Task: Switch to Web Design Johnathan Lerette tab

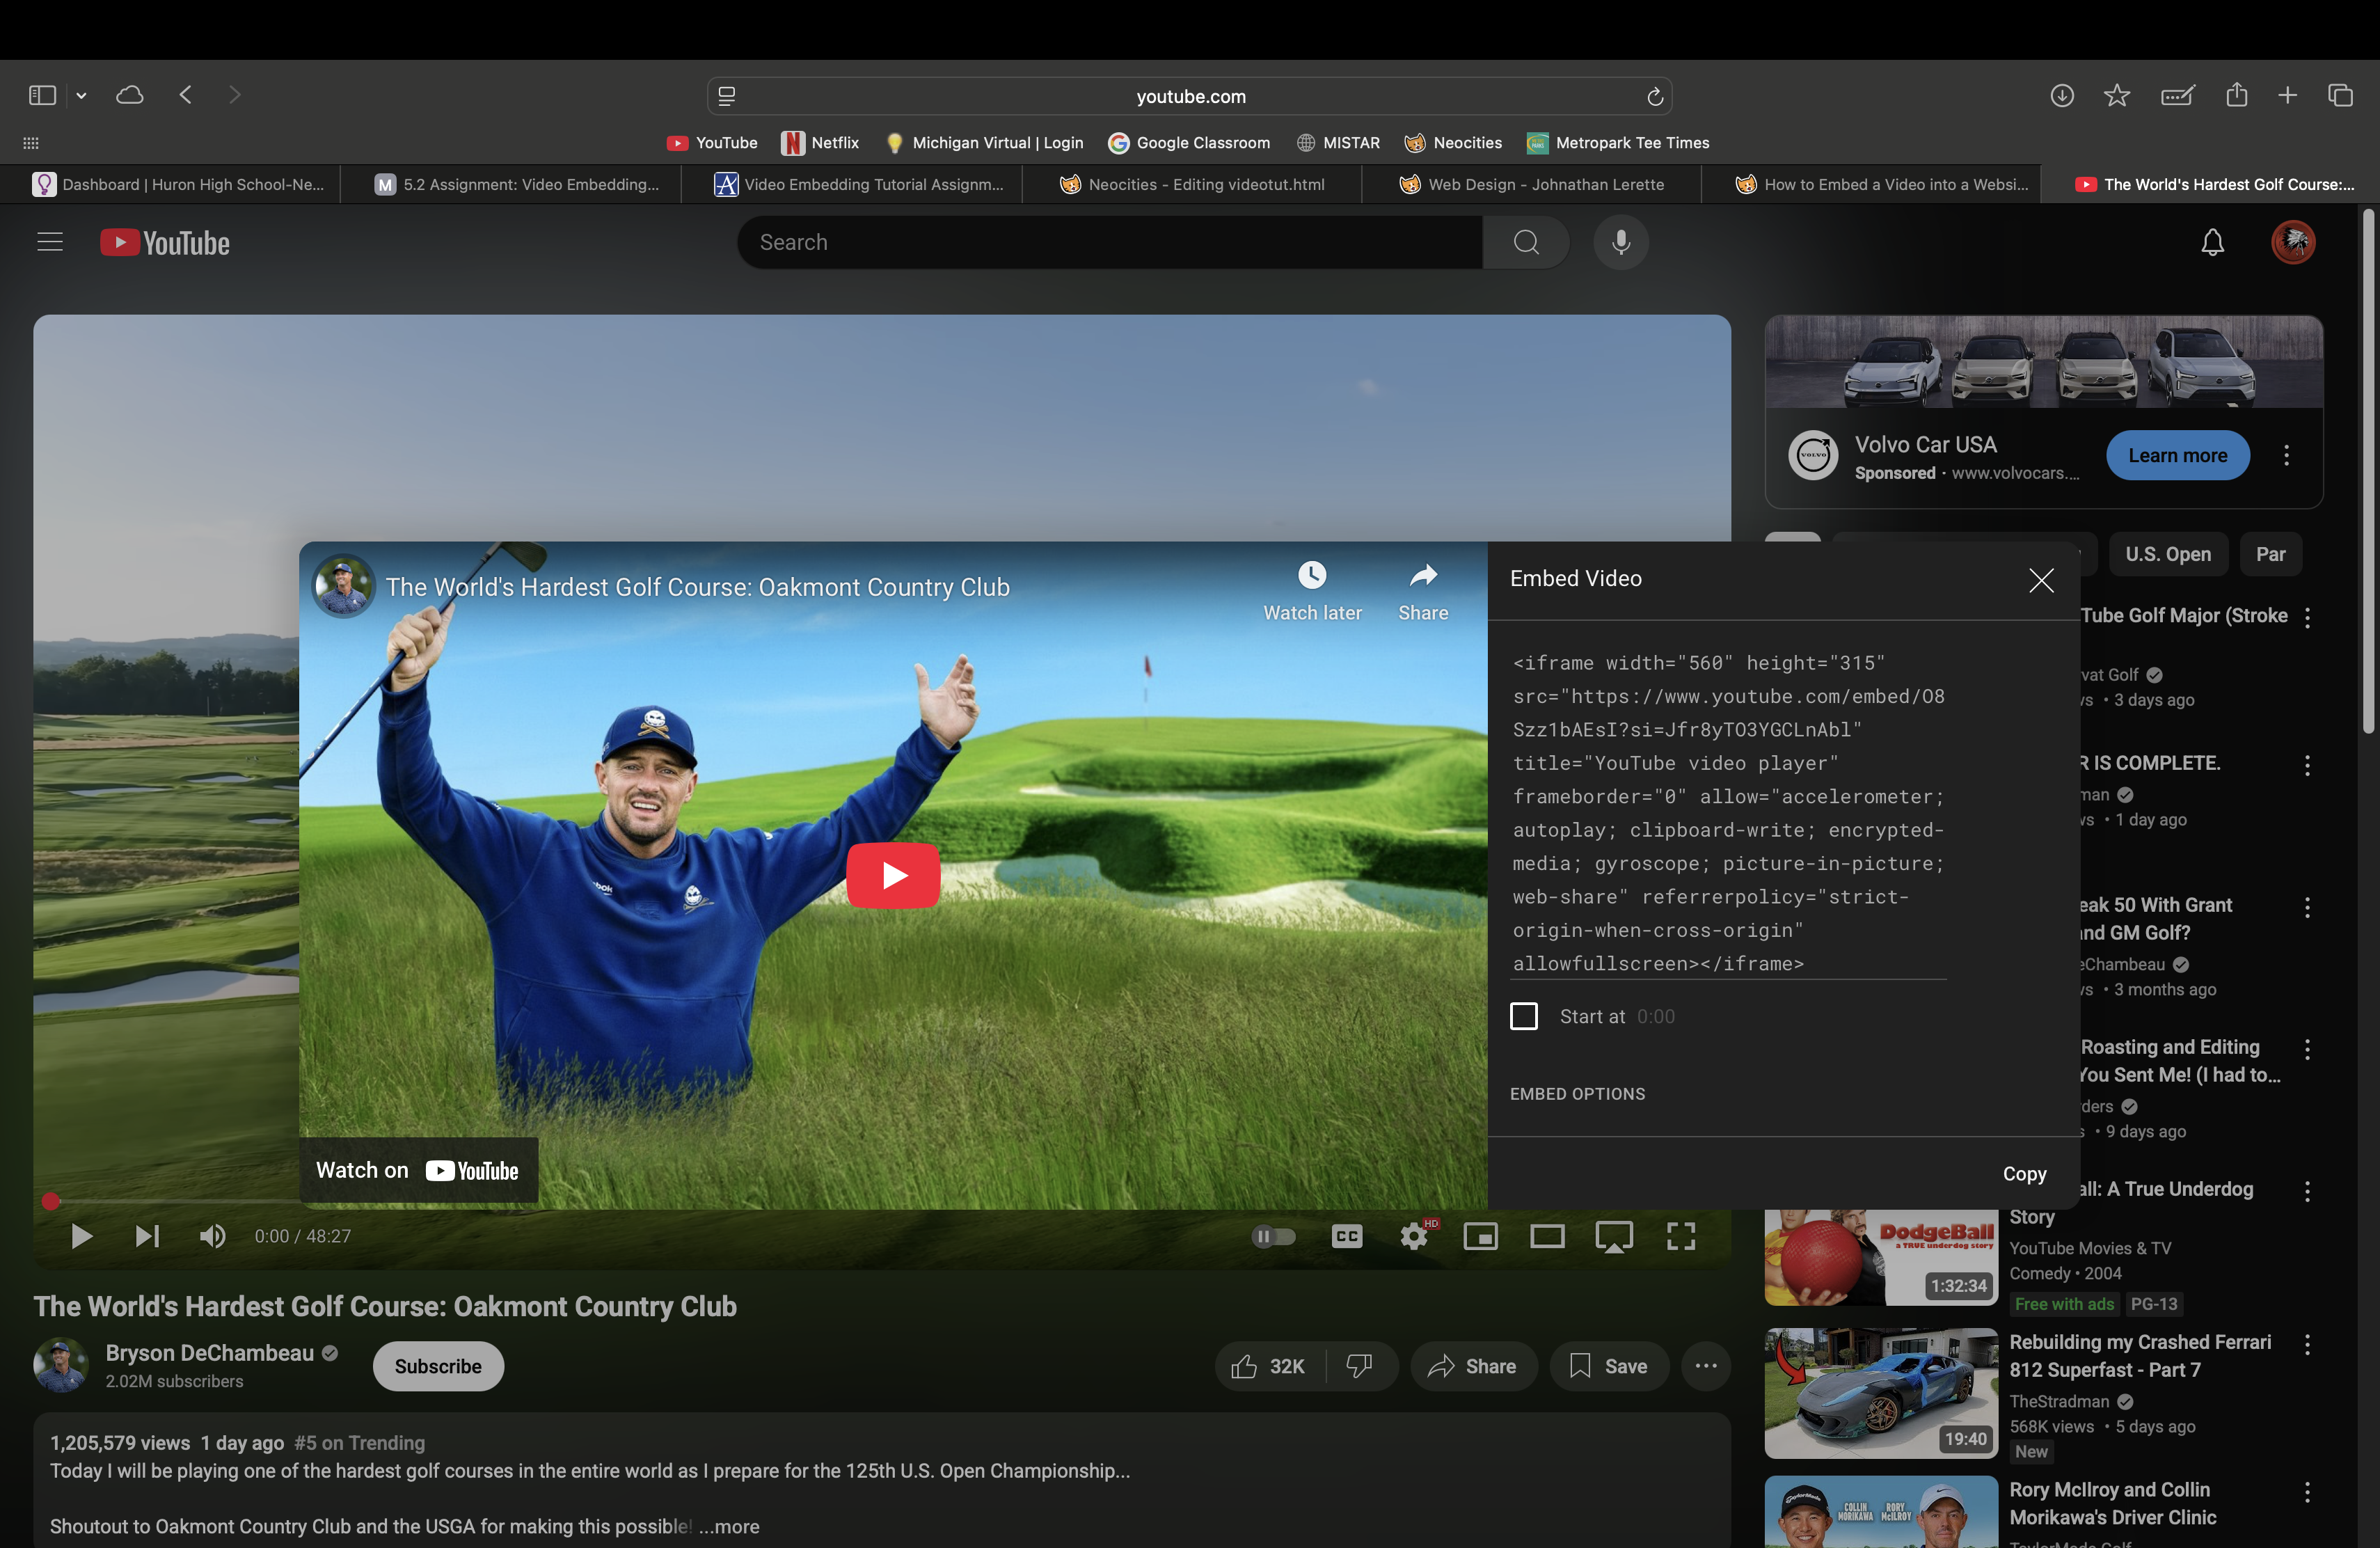Action: 1532,184
